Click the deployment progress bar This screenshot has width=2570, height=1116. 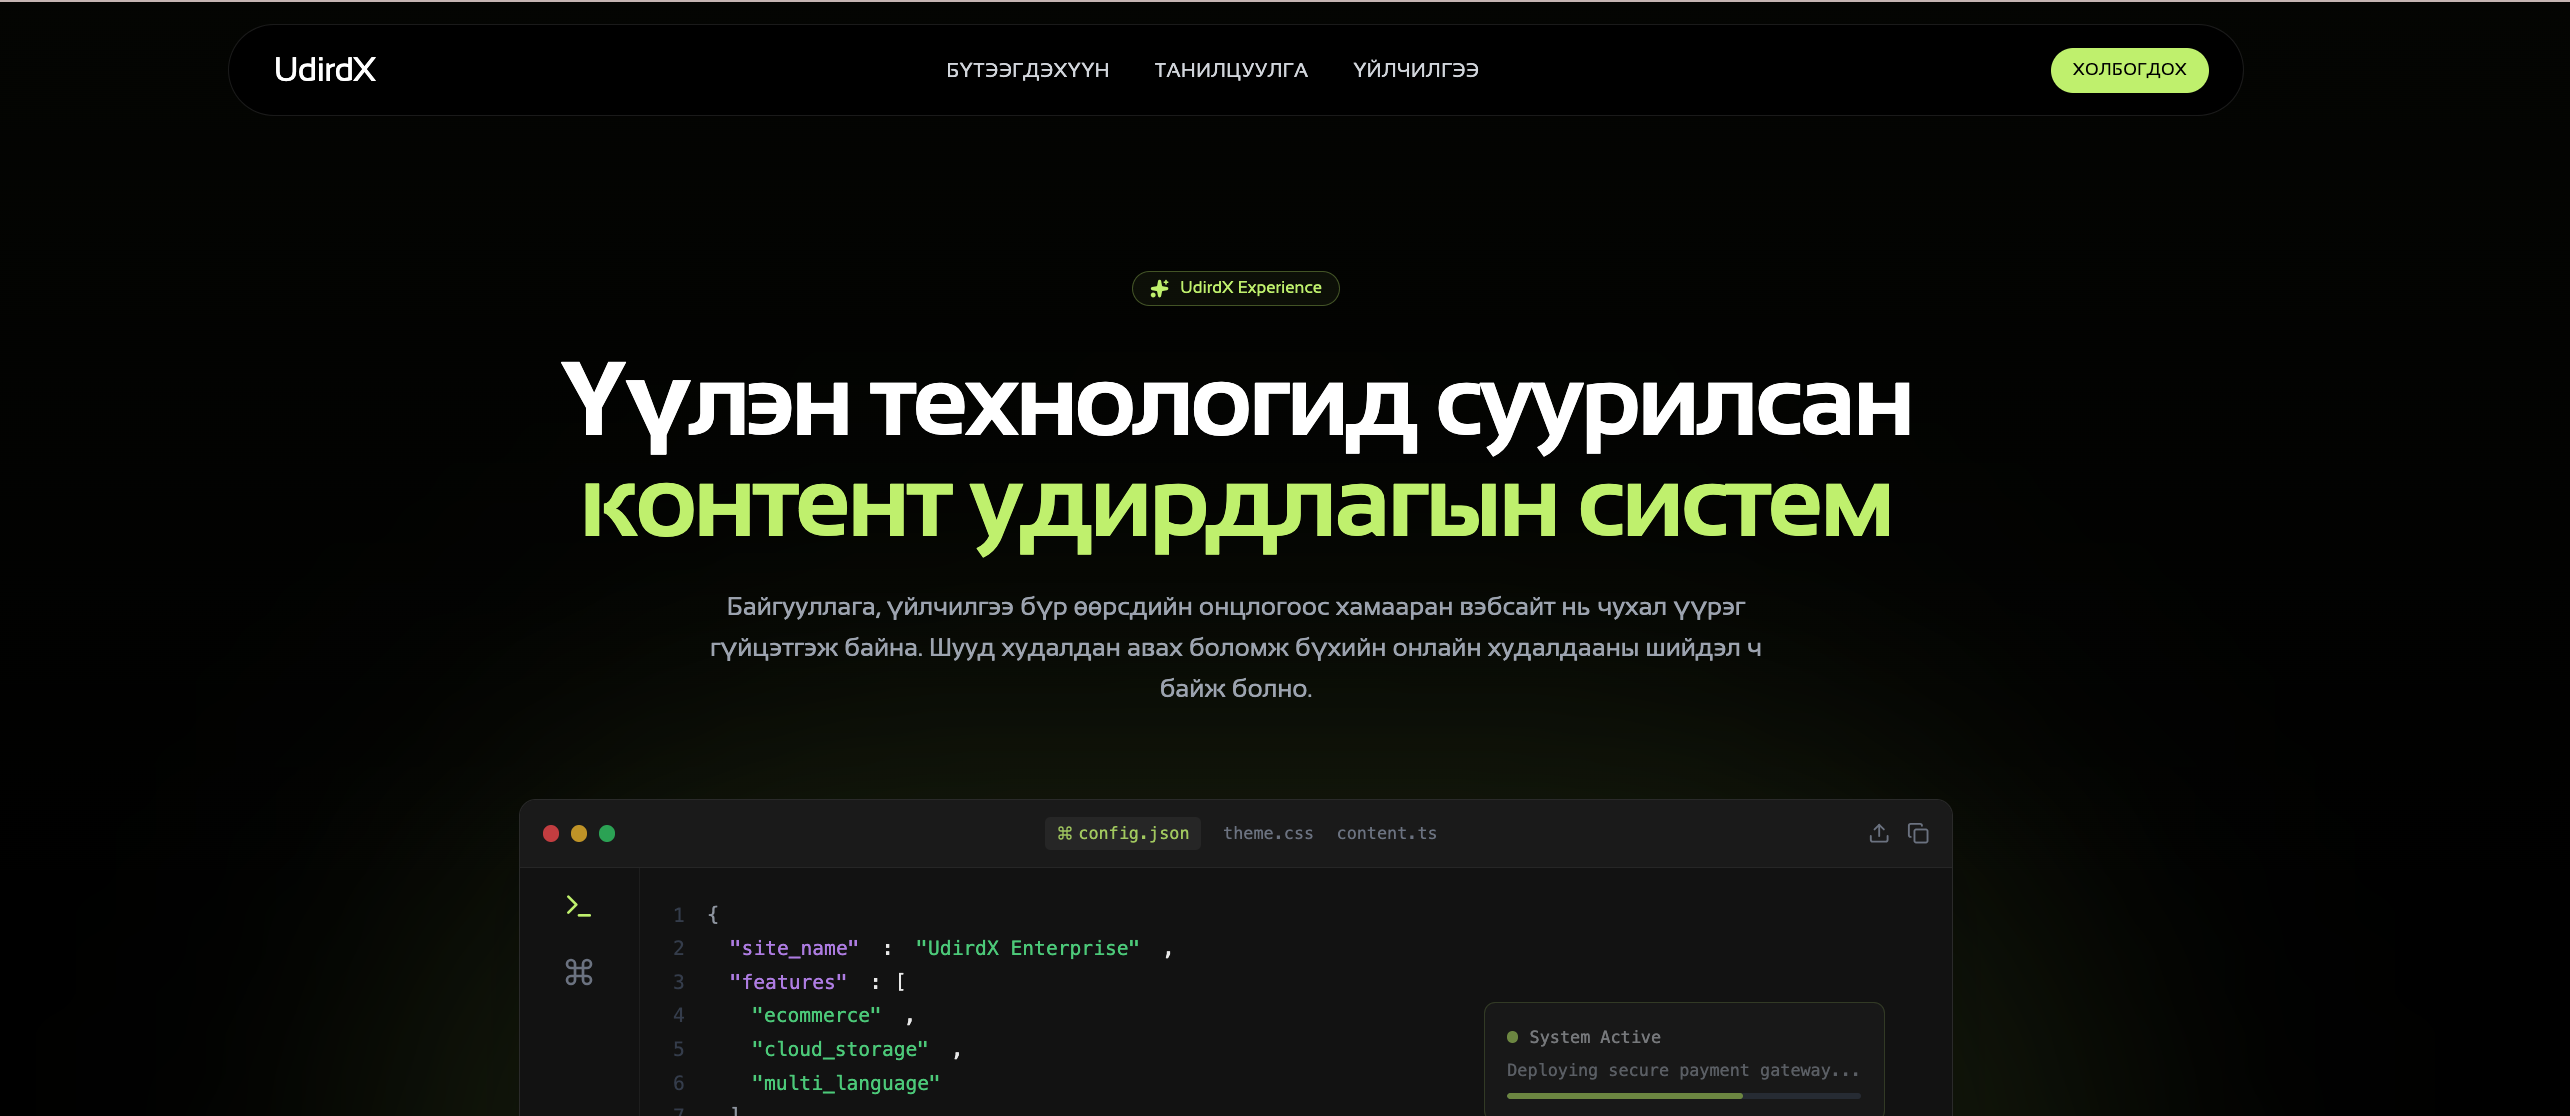[x=1683, y=1096]
